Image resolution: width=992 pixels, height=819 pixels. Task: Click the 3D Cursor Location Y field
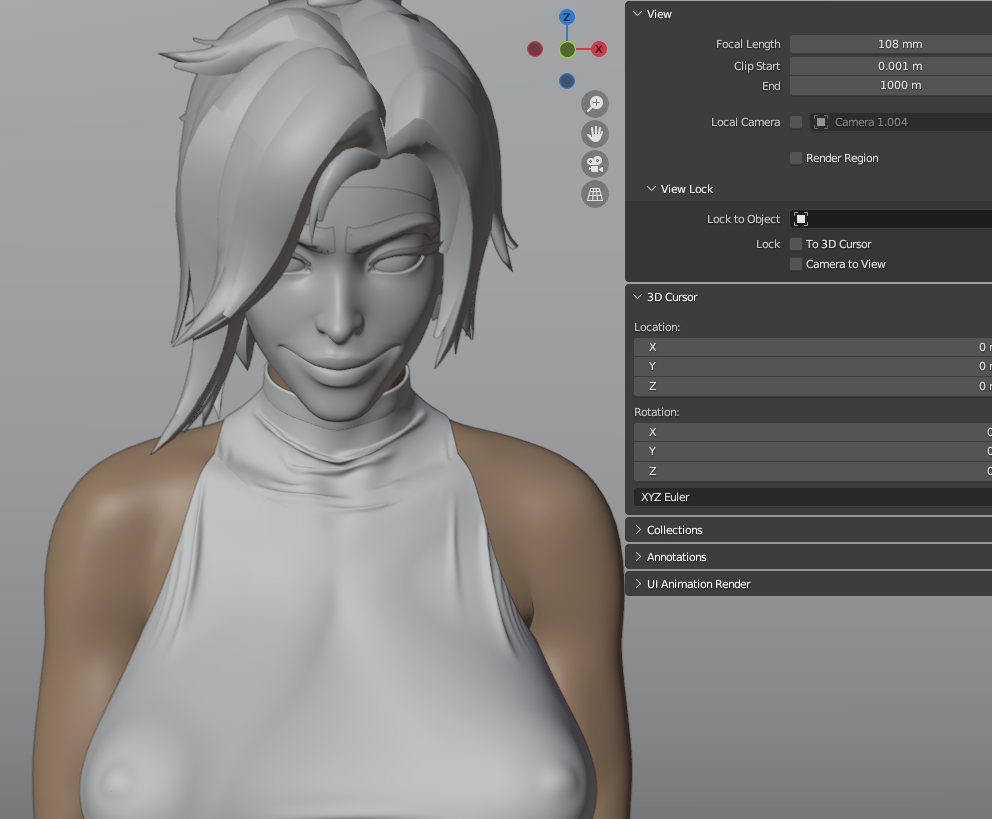[813, 366]
